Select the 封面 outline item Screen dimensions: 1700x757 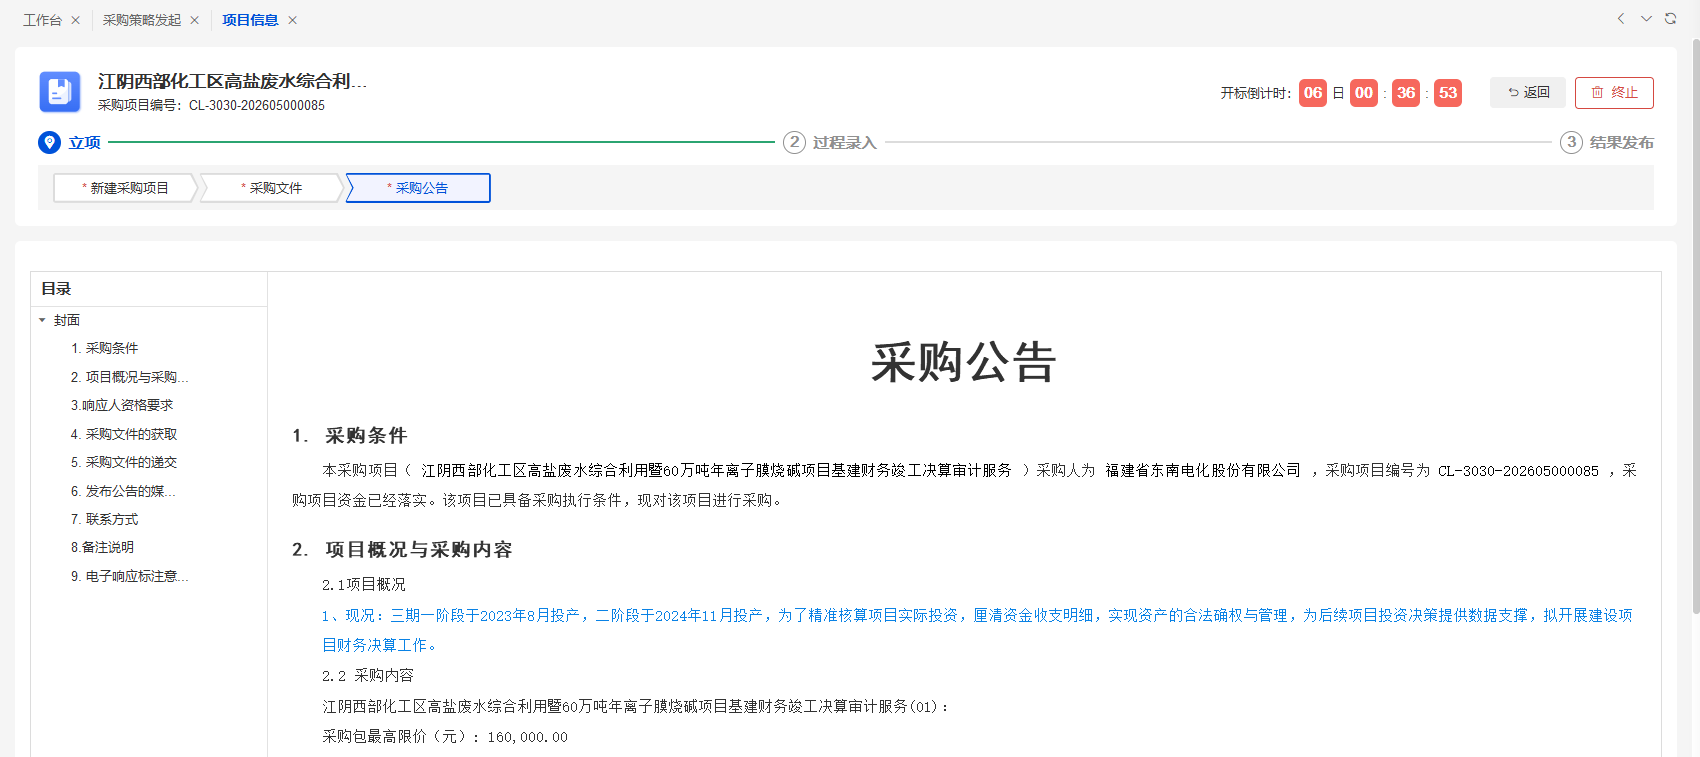(67, 320)
